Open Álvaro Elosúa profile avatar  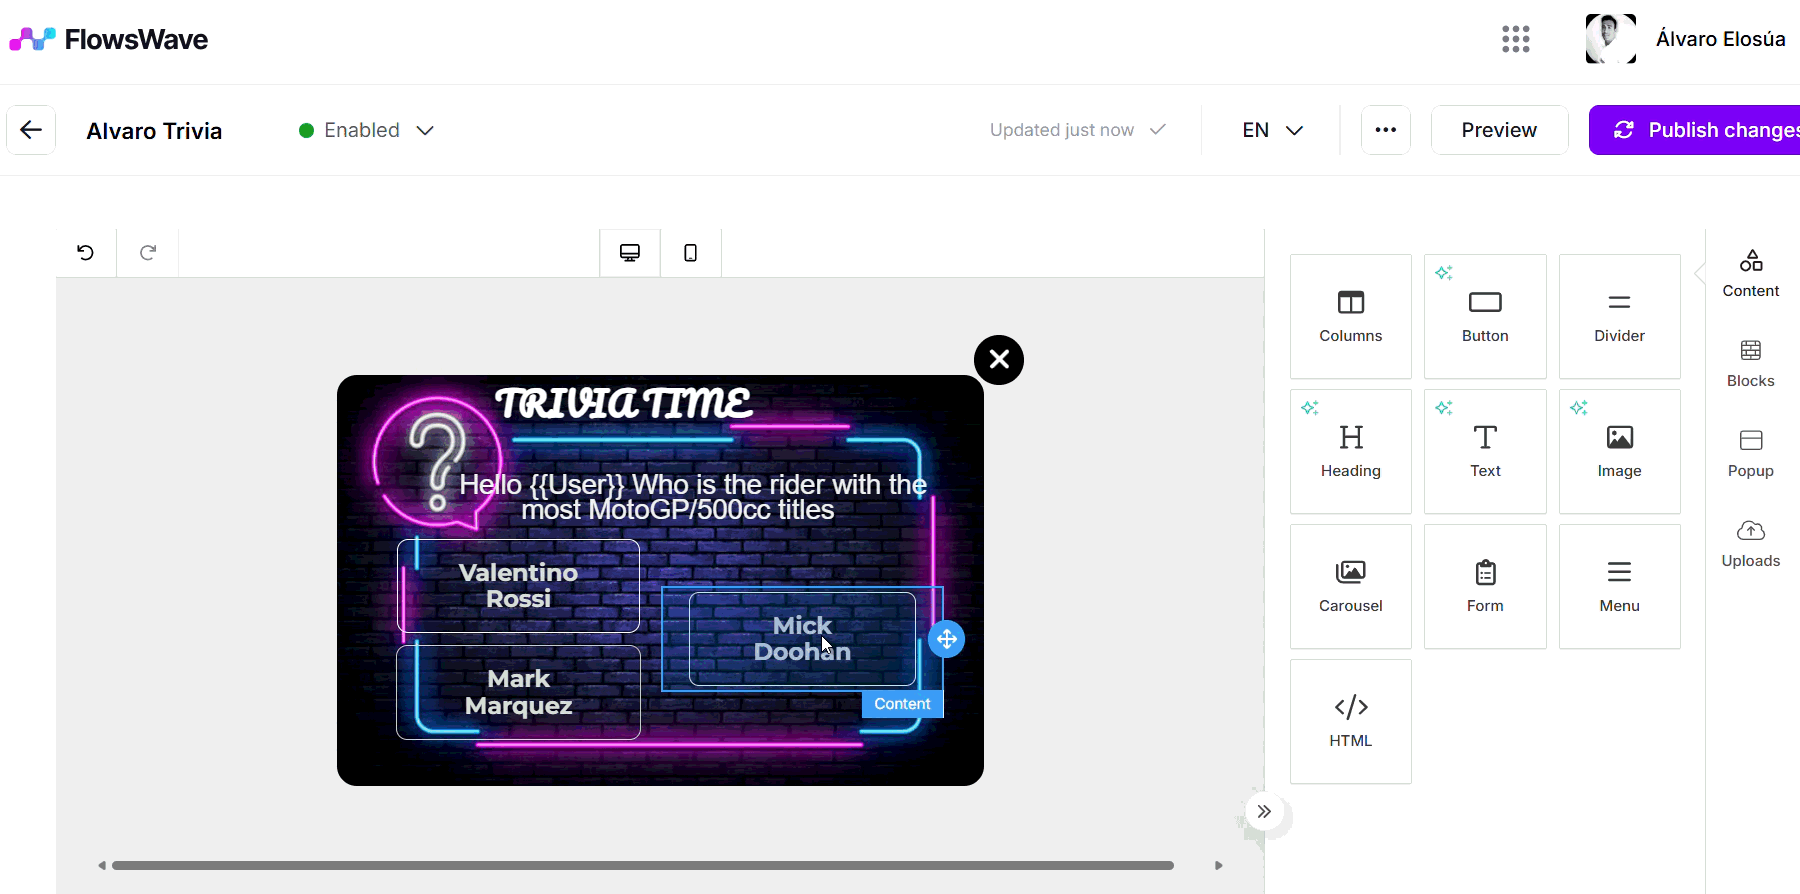(x=1611, y=39)
